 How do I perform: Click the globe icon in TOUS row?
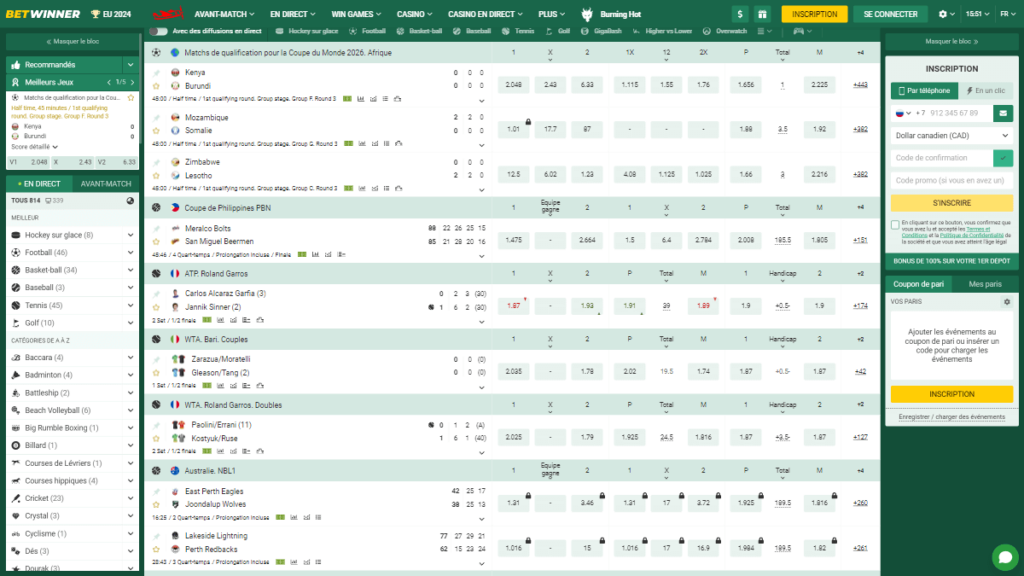coord(130,200)
